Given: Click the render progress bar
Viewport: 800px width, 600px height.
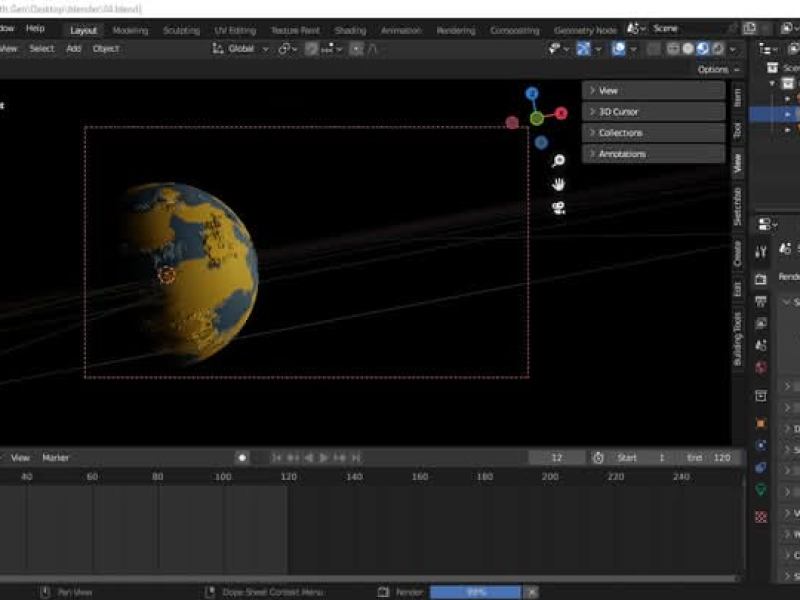Looking at the screenshot, I should (x=475, y=592).
